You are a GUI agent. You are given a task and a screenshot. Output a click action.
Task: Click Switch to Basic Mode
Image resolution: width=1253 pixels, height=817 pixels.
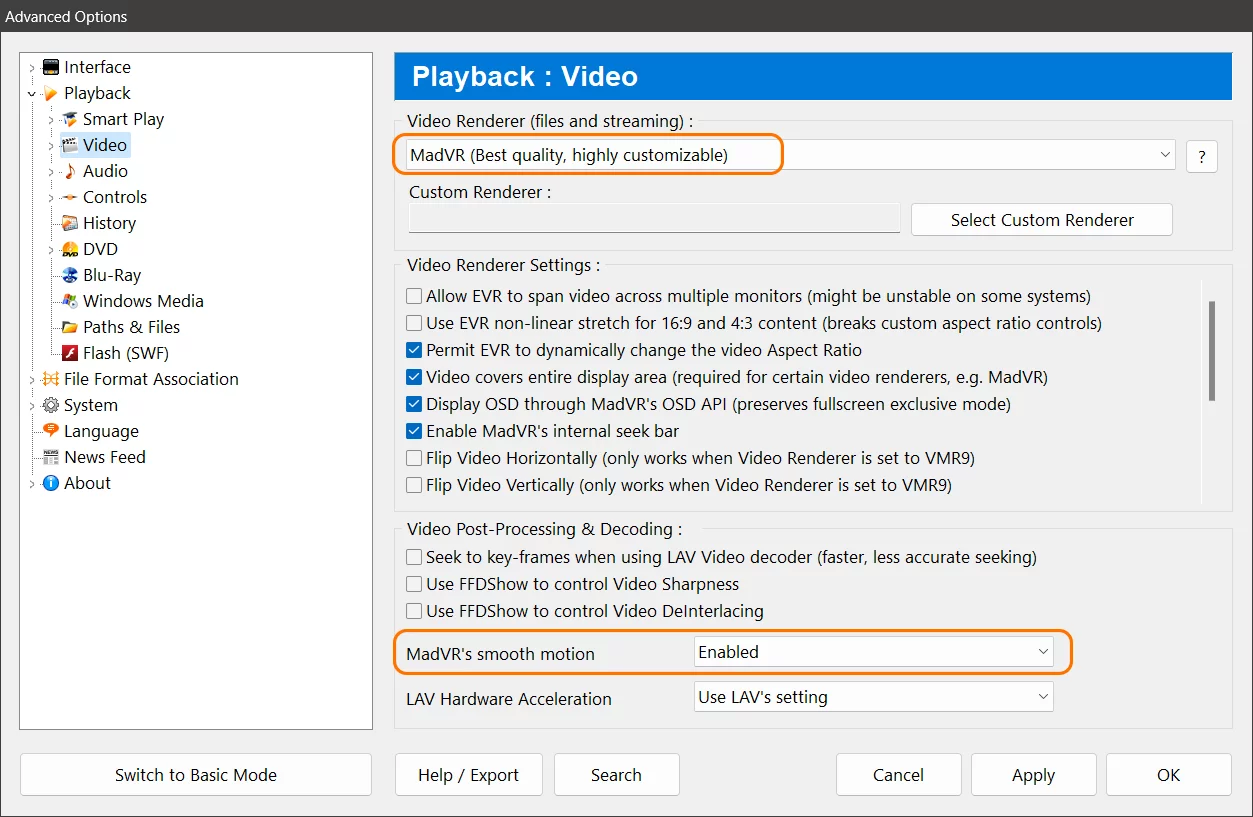[196, 775]
